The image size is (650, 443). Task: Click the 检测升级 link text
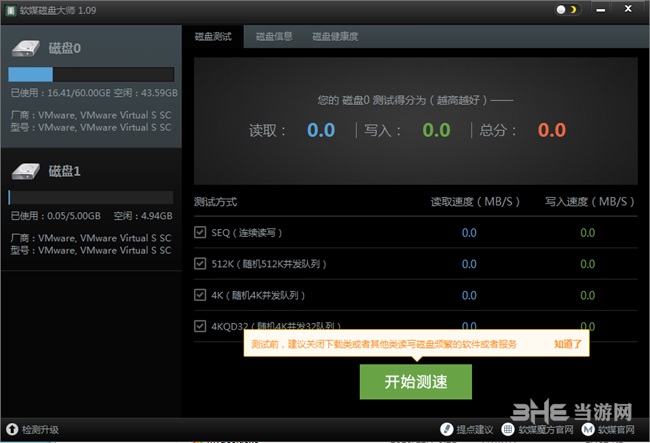click(40, 430)
